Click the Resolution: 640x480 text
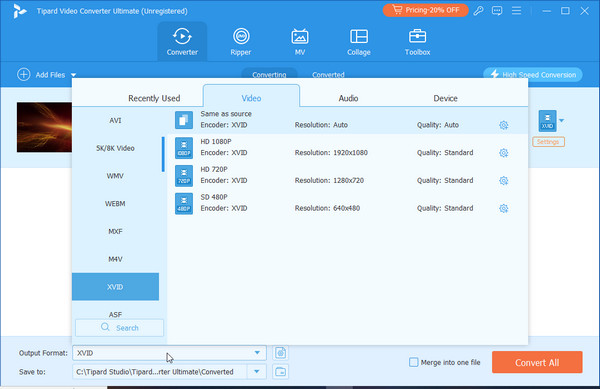 tap(327, 208)
